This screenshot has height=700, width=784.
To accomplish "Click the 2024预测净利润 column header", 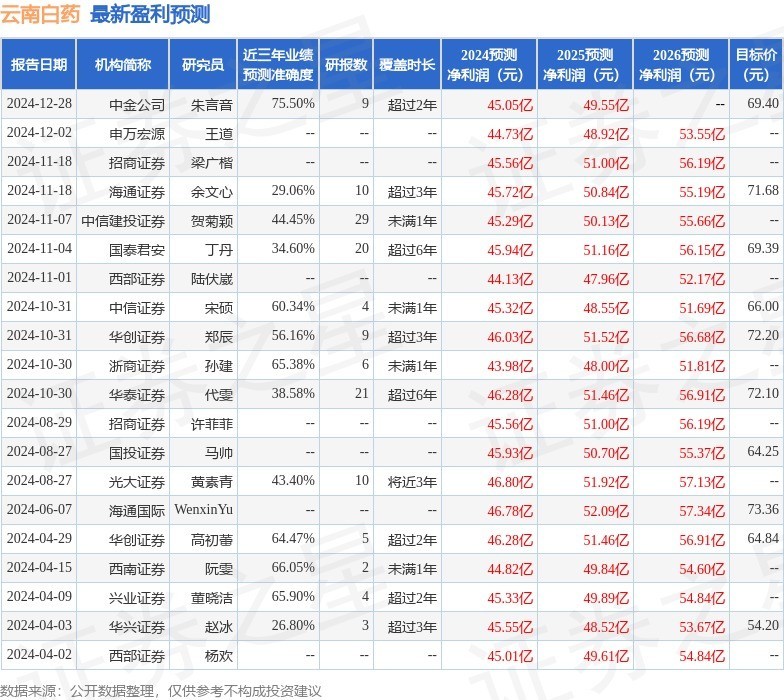I will (488, 65).
